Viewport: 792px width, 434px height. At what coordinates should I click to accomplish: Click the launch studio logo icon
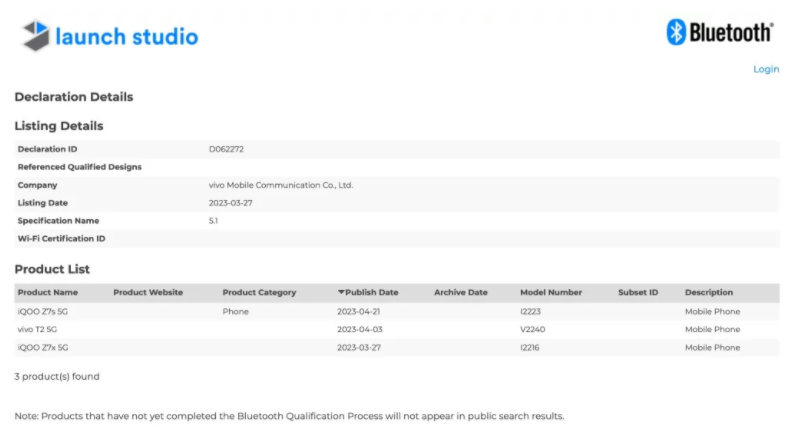point(36,35)
